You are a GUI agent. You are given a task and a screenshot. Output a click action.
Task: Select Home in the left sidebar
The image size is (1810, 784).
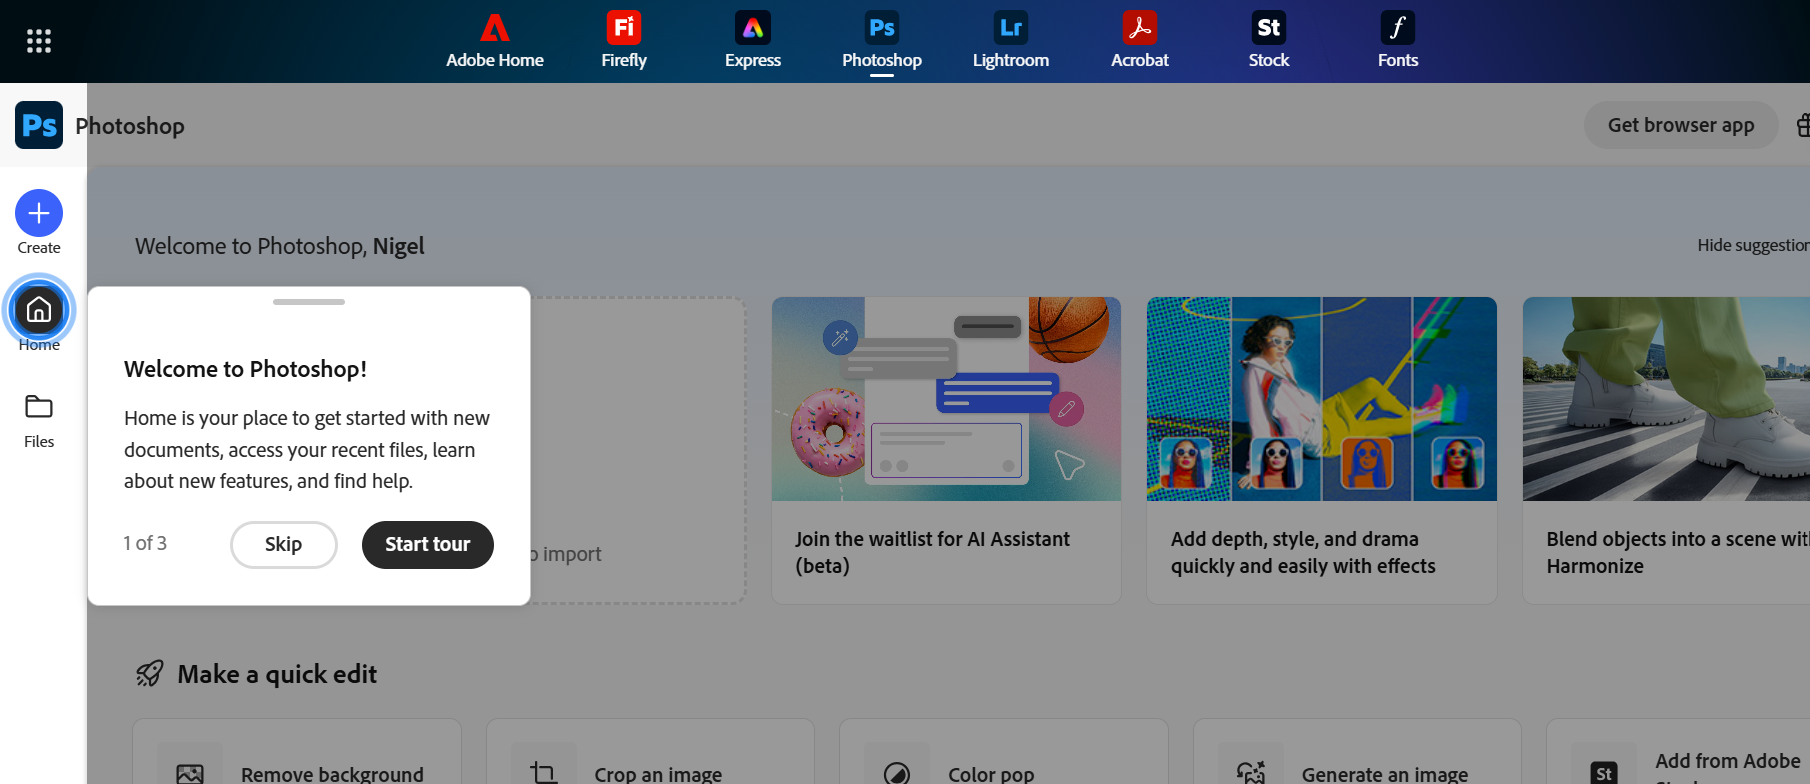(39, 310)
